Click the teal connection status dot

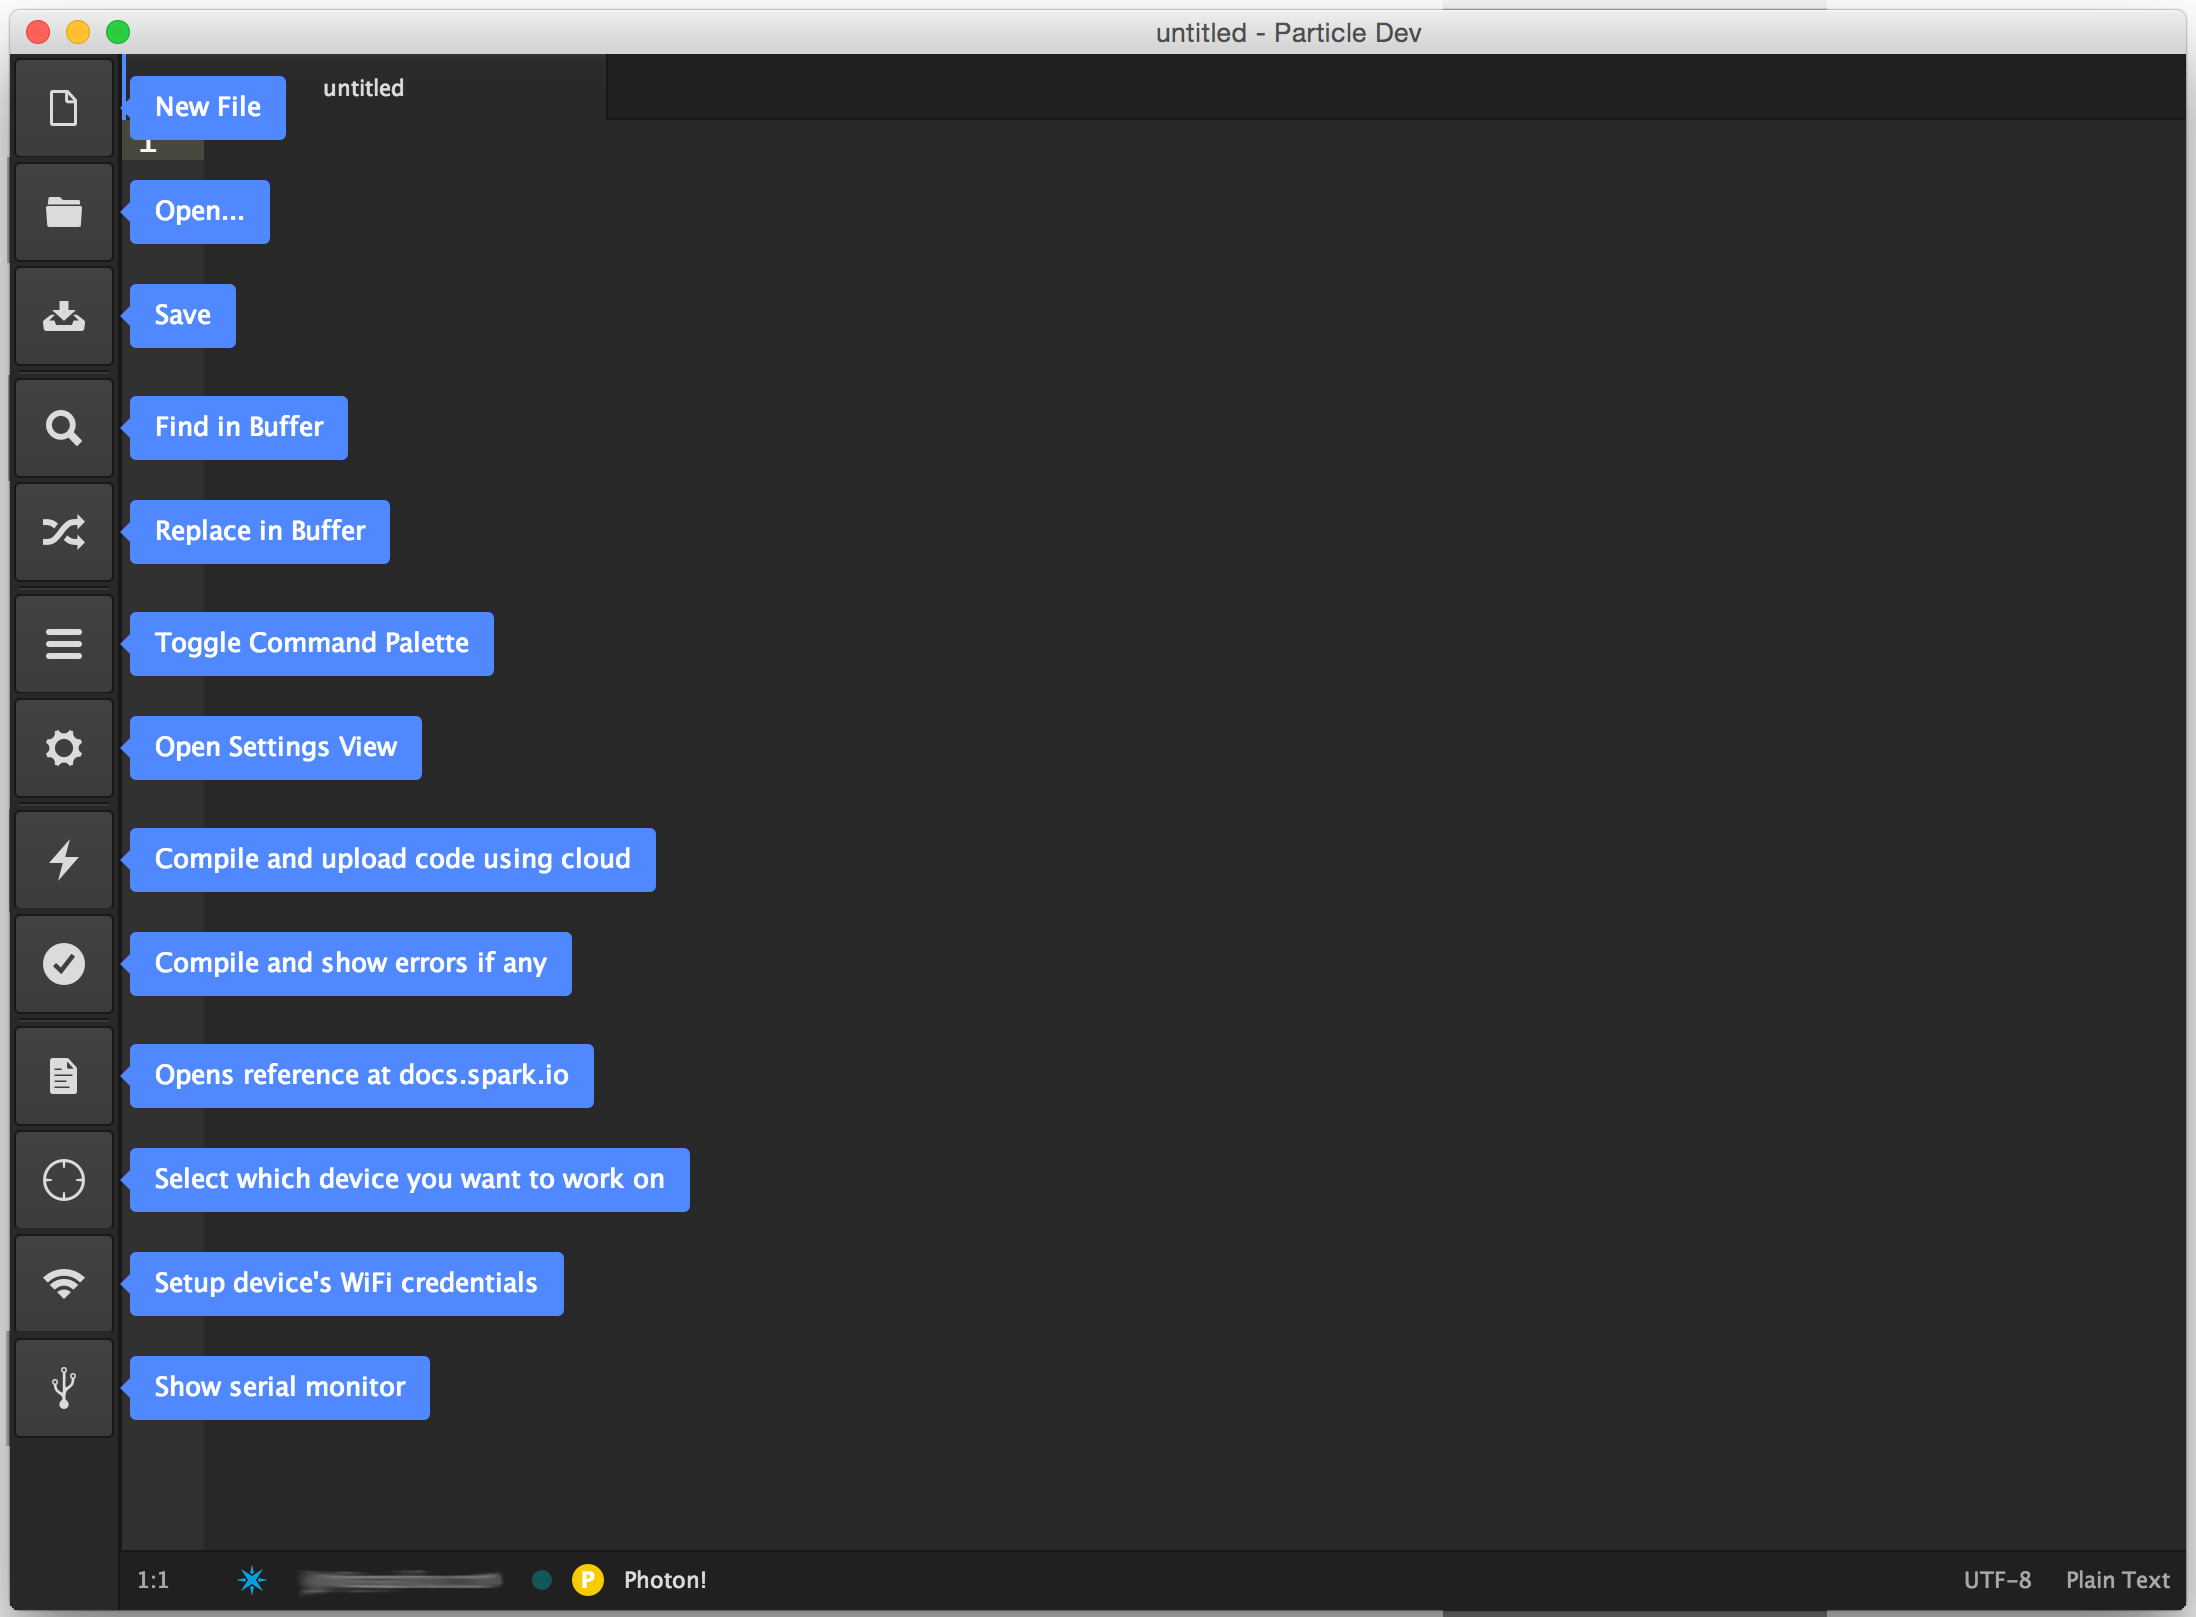click(x=542, y=1580)
